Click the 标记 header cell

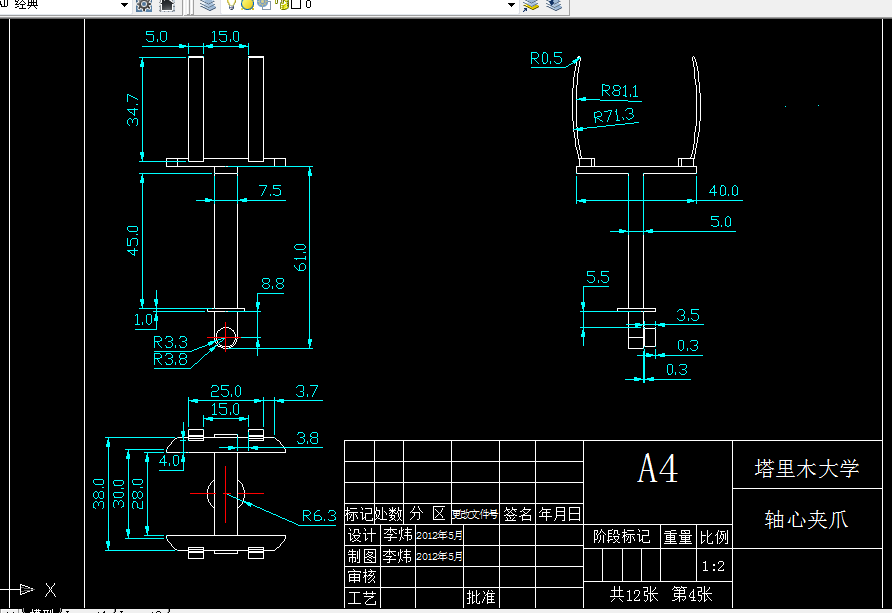359,514
